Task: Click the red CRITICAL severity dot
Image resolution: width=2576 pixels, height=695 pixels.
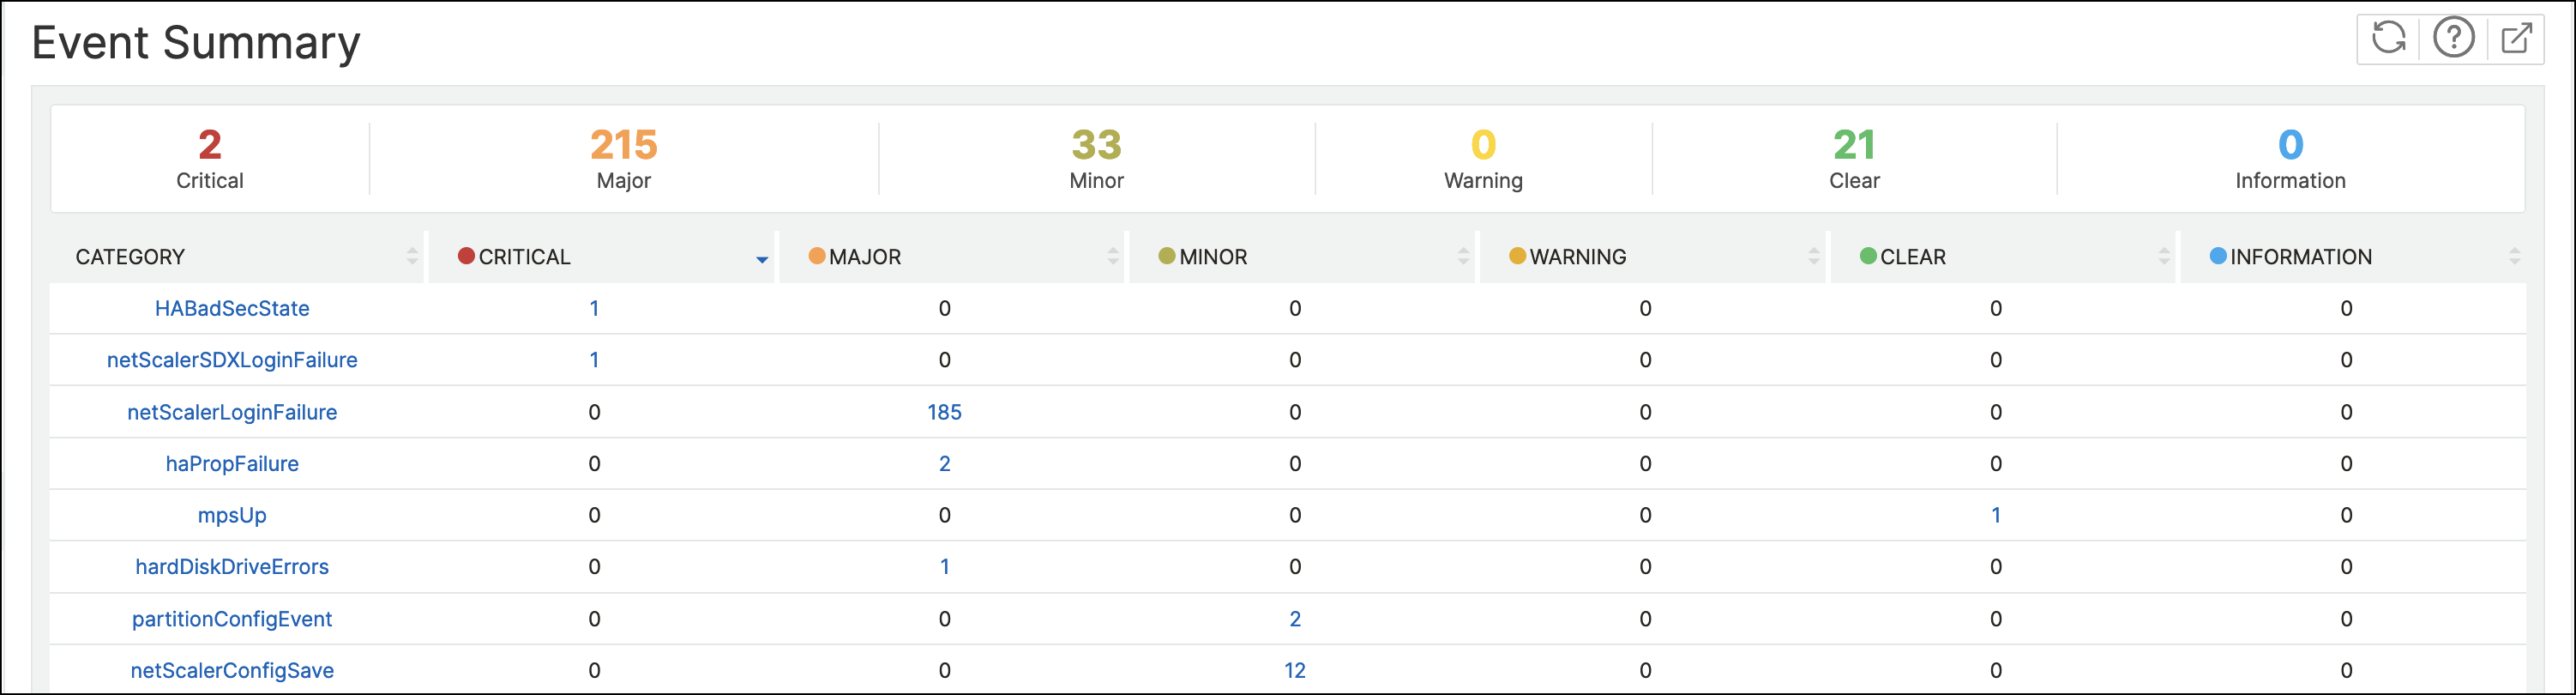Action: coord(466,256)
